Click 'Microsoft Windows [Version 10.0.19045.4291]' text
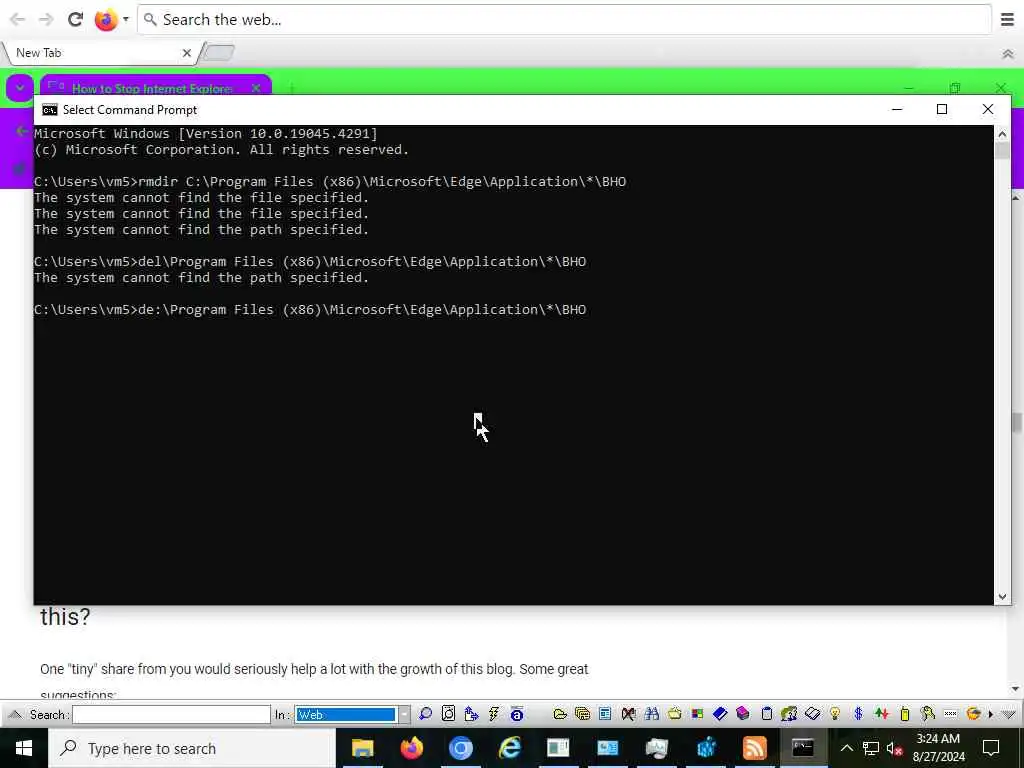Viewport: 1024px width, 768px height. click(206, 134)
